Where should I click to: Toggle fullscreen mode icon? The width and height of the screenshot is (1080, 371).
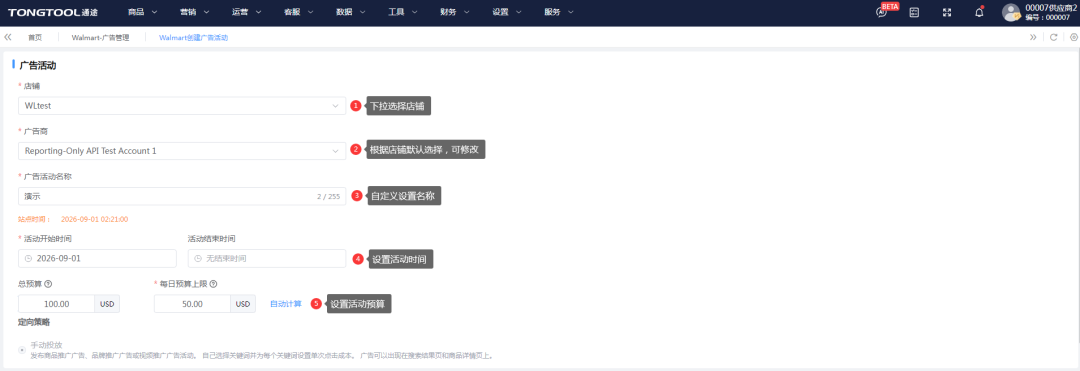point(947,12)
